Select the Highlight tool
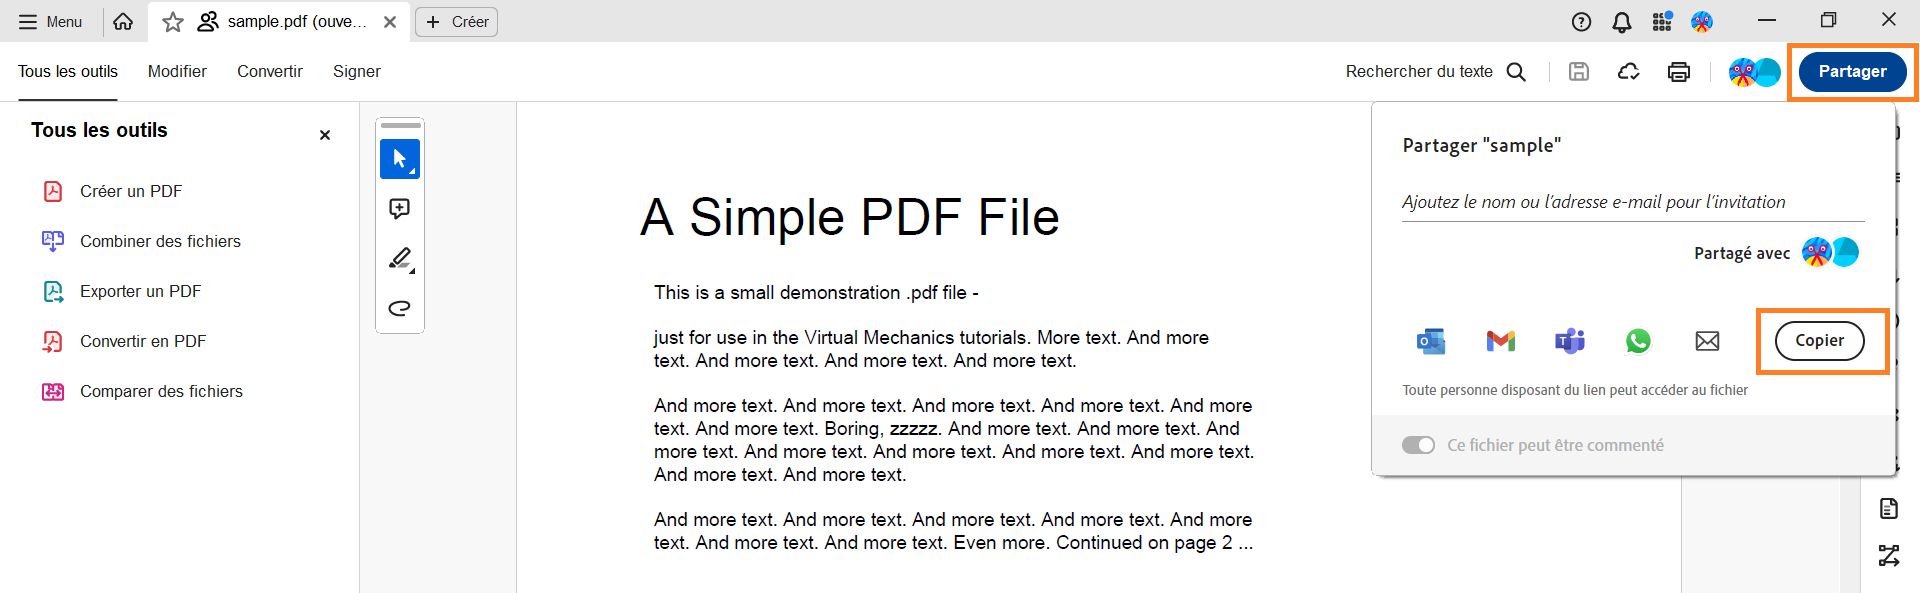The height and width of the screenshot is (593, 1920). tap(398, 258)
